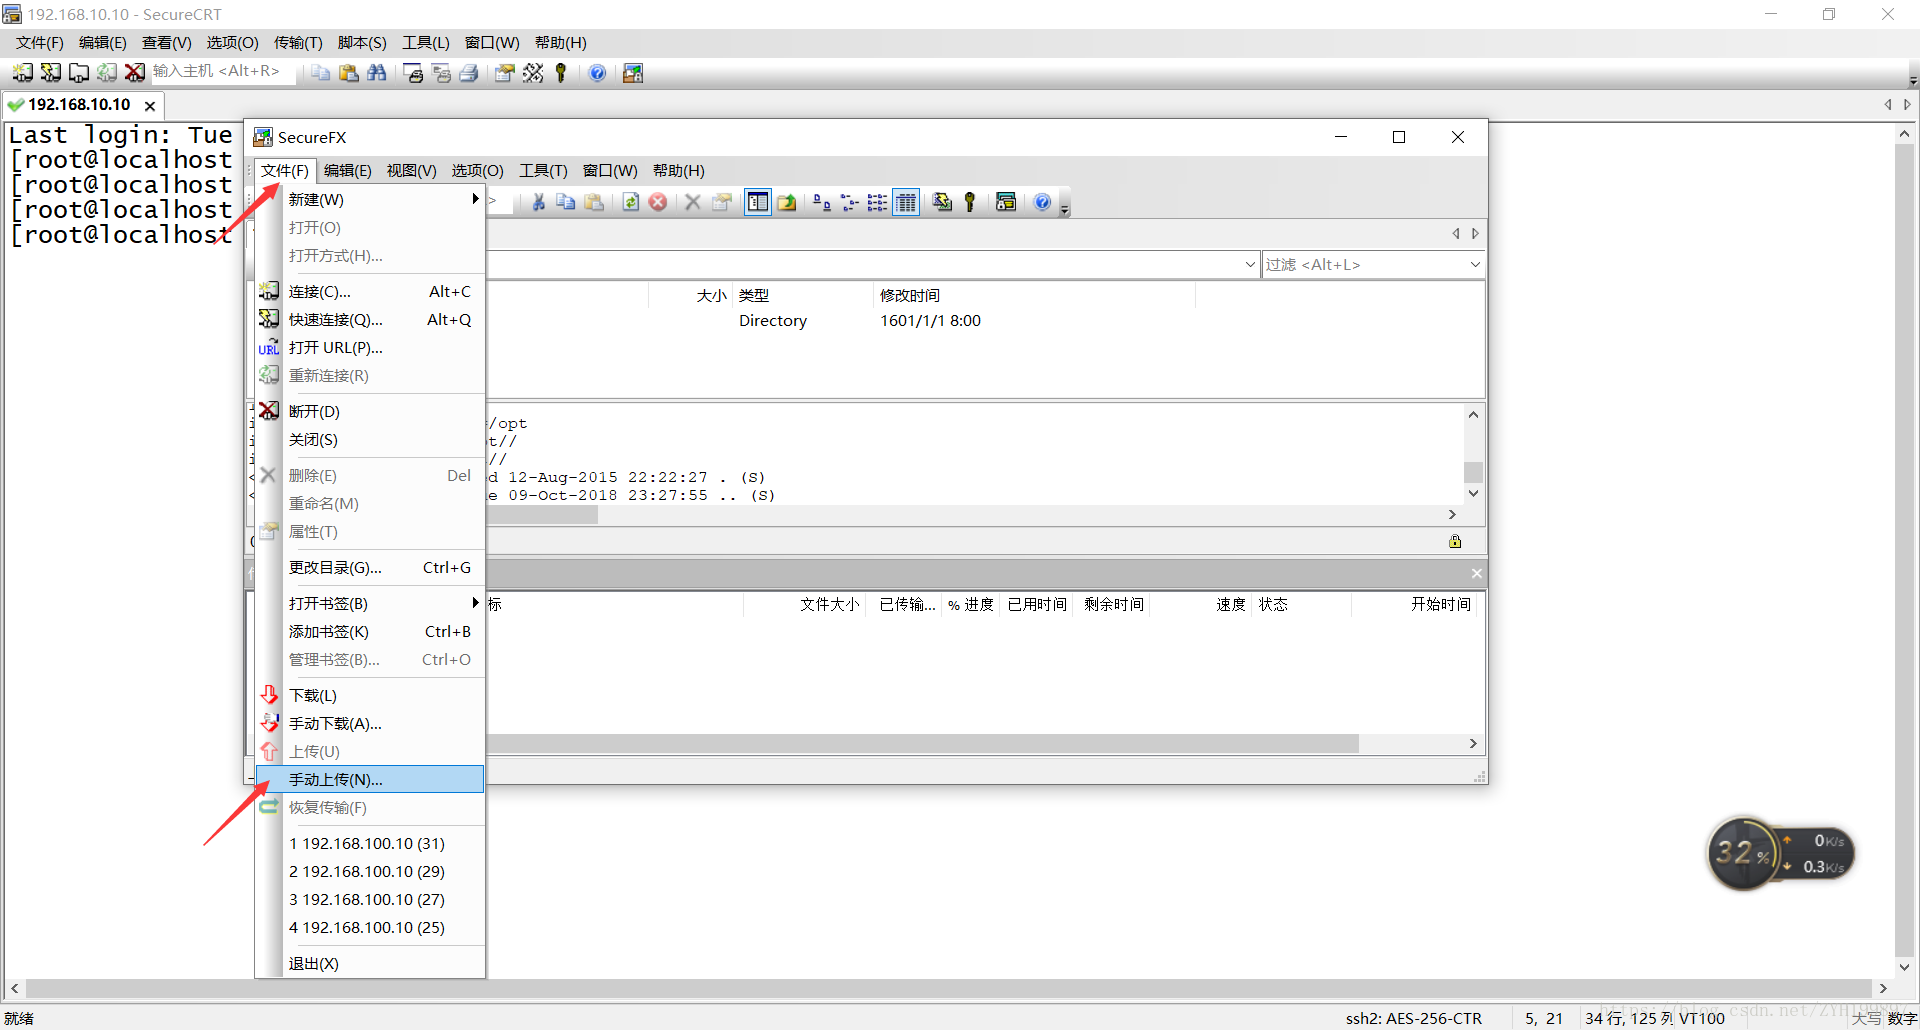Select 打开 URL(P)... menu item
The width and height of the screenshot is (1920, 1030).
370,347
